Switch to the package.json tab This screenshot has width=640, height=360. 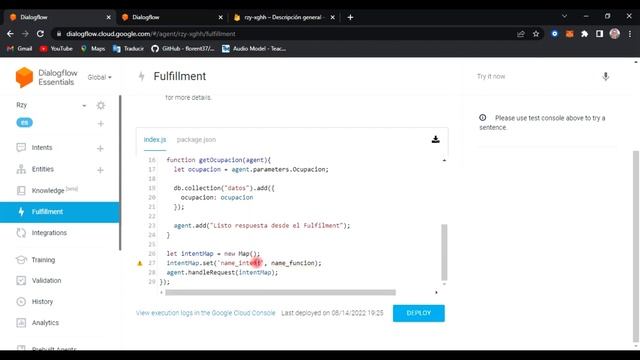tap(196, 140)
